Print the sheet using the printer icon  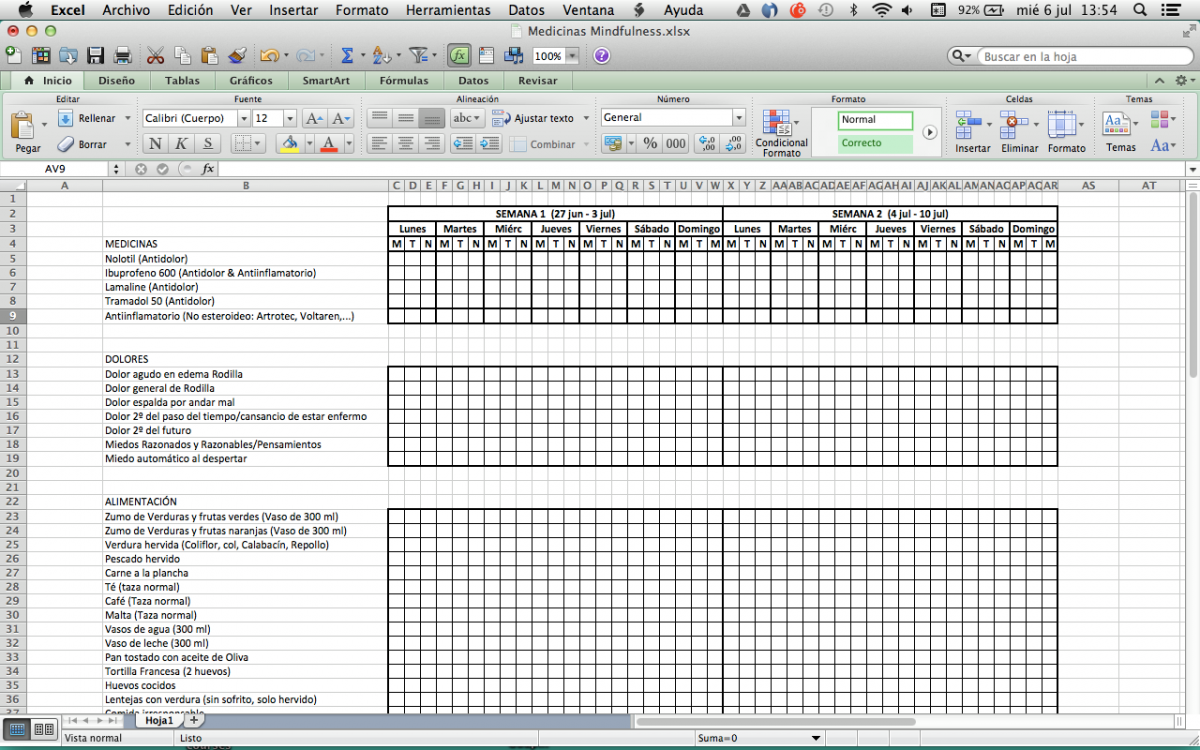[x=123, y=56]
